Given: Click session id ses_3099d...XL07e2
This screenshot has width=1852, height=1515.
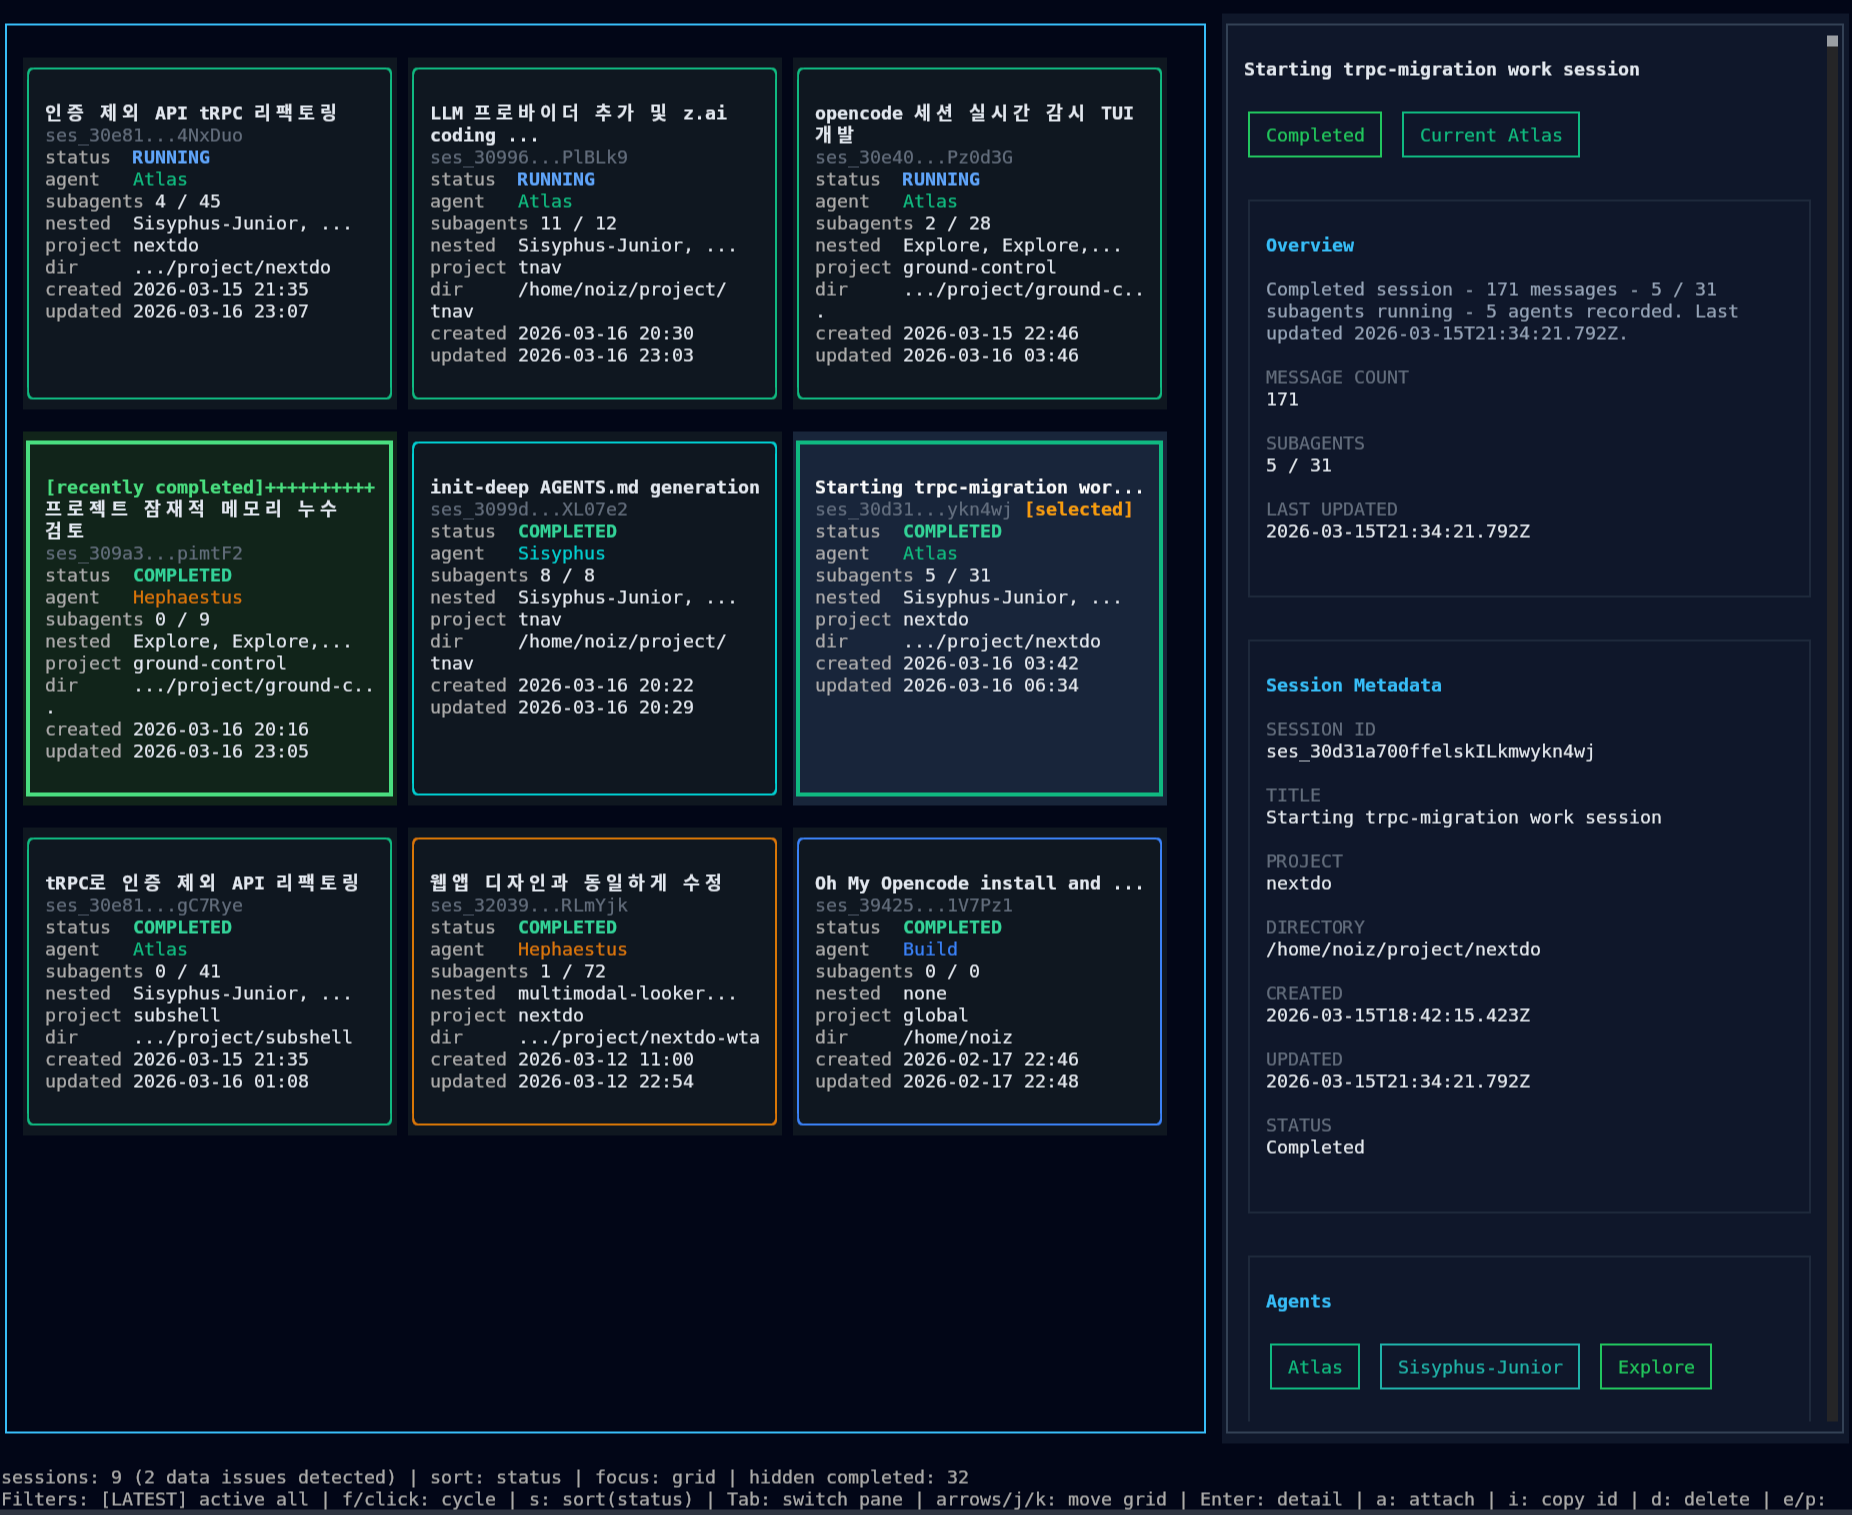Looking at the screenshot, I should coord(529,509).
